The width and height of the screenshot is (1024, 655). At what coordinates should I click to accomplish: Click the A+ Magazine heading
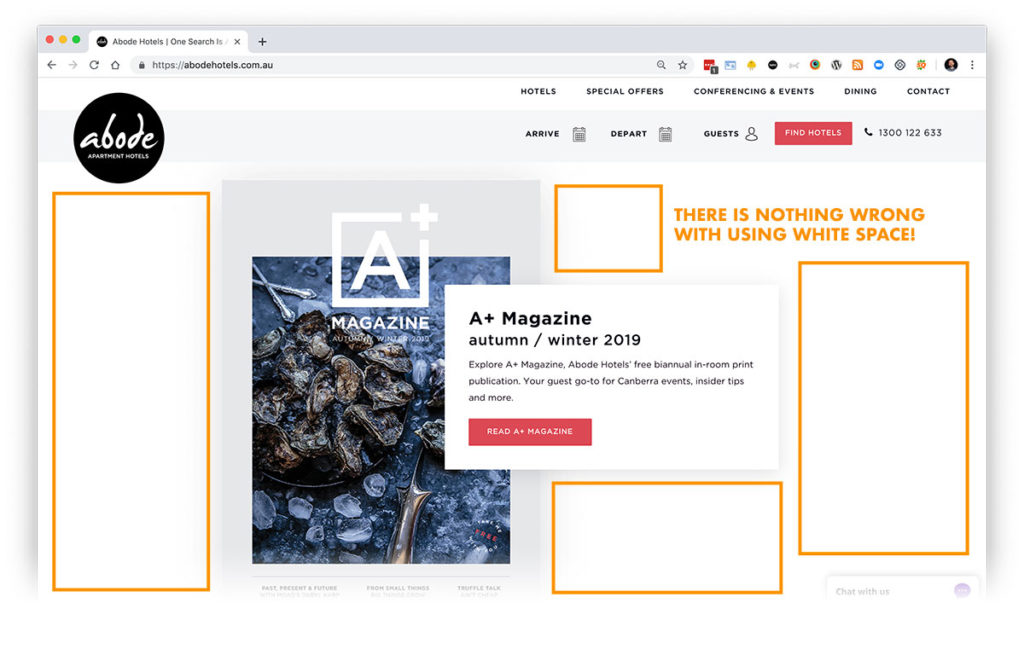[x=530, y=319]
